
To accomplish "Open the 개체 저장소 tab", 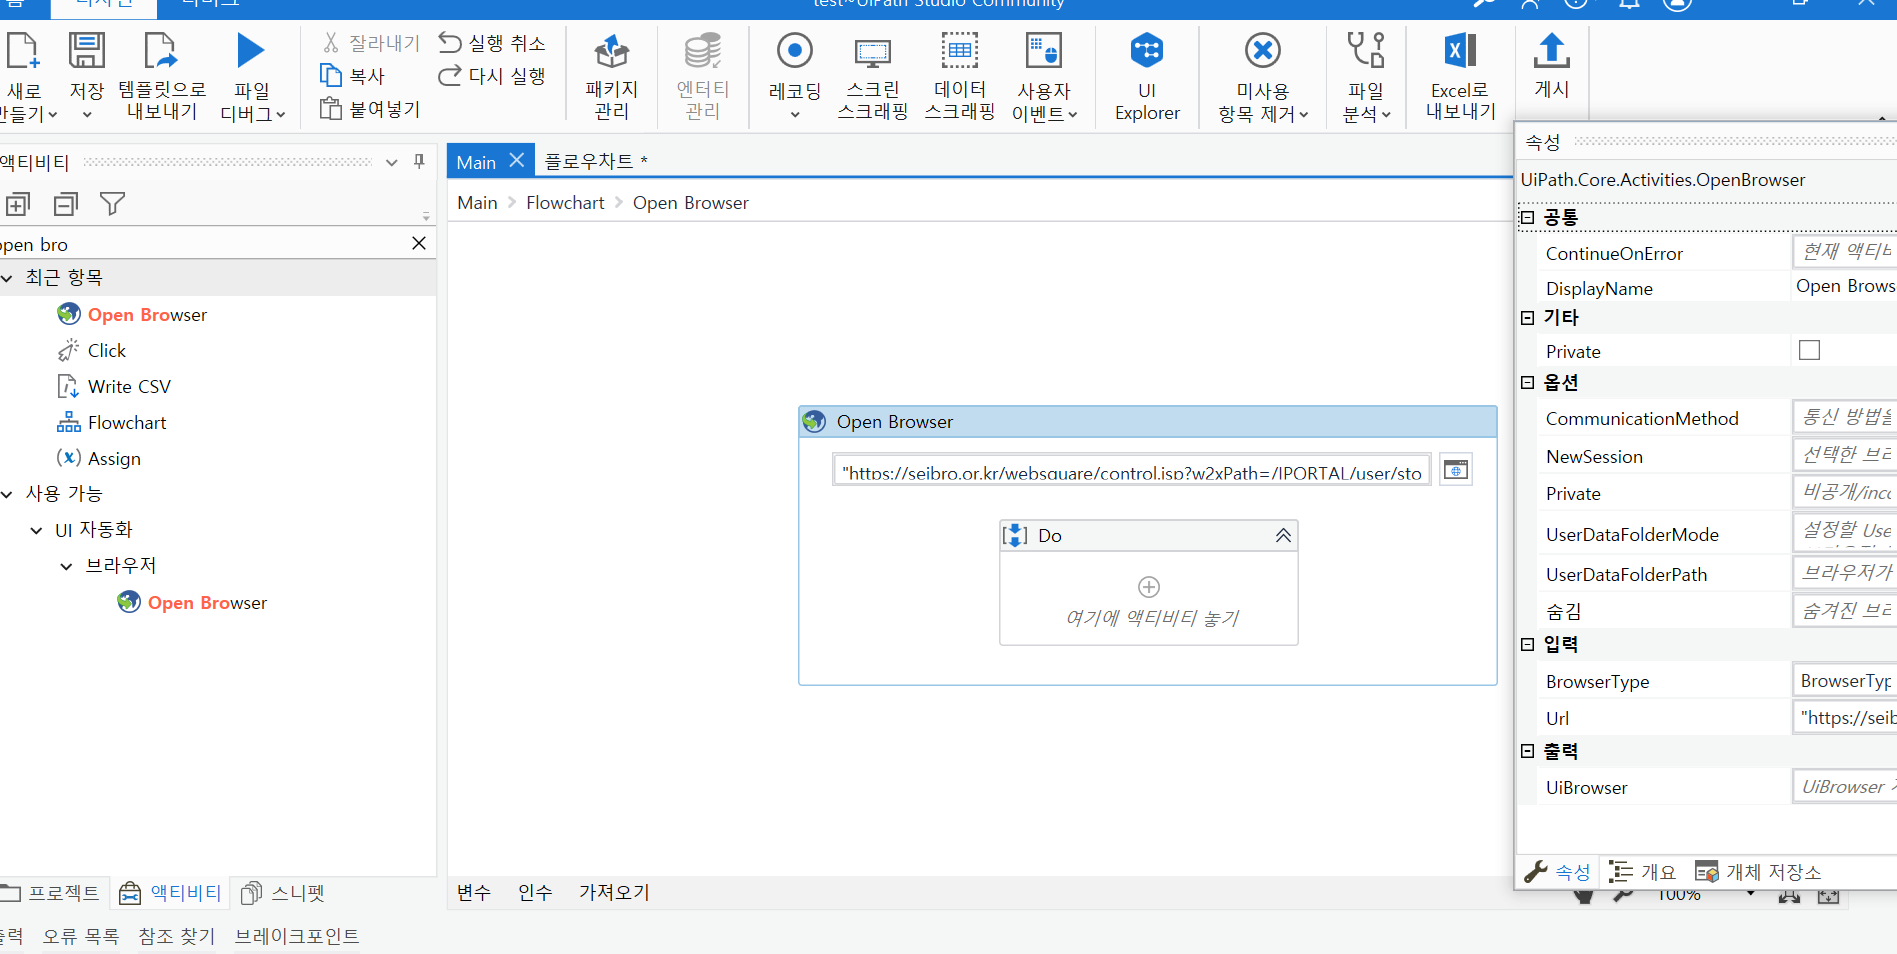I will 1759,872.
